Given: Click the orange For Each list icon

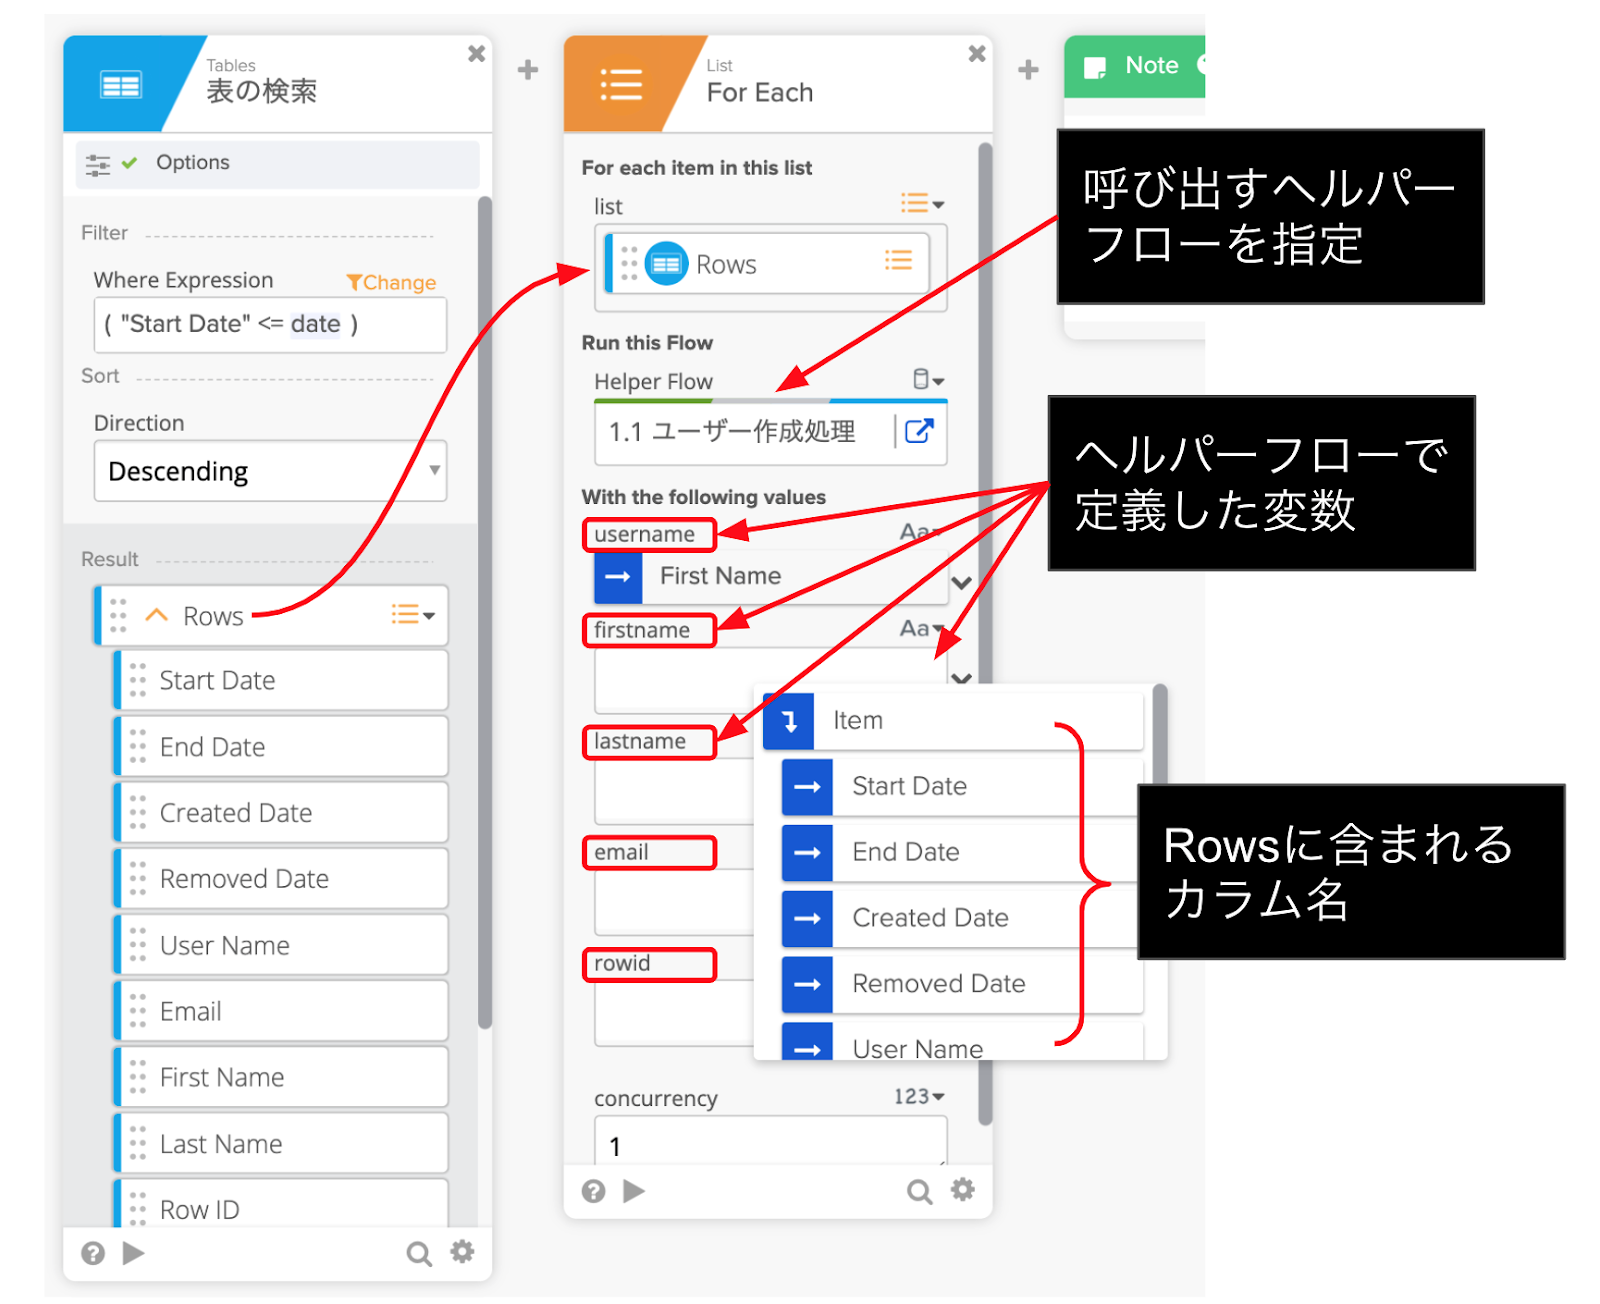Looking at the screenshot, I should (x=620, y=86).
